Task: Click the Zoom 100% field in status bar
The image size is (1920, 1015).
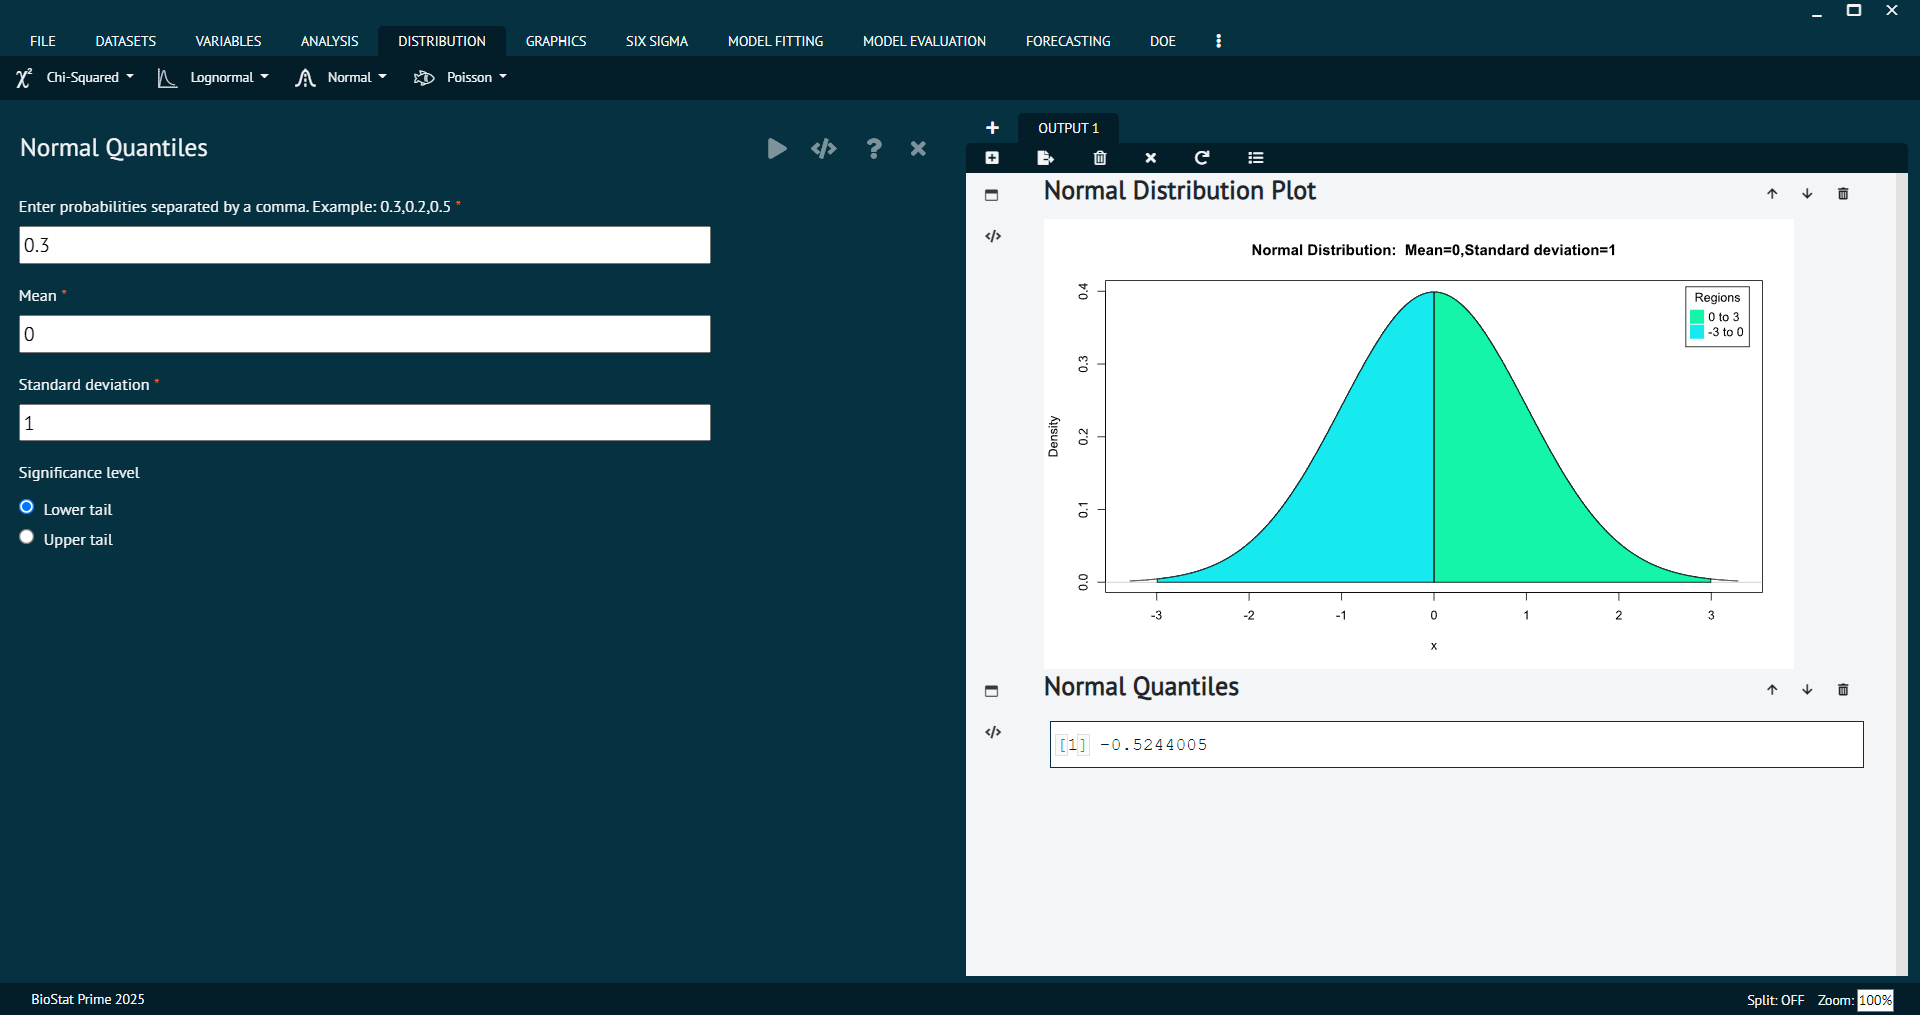Action: [x=1875, y=1000]
